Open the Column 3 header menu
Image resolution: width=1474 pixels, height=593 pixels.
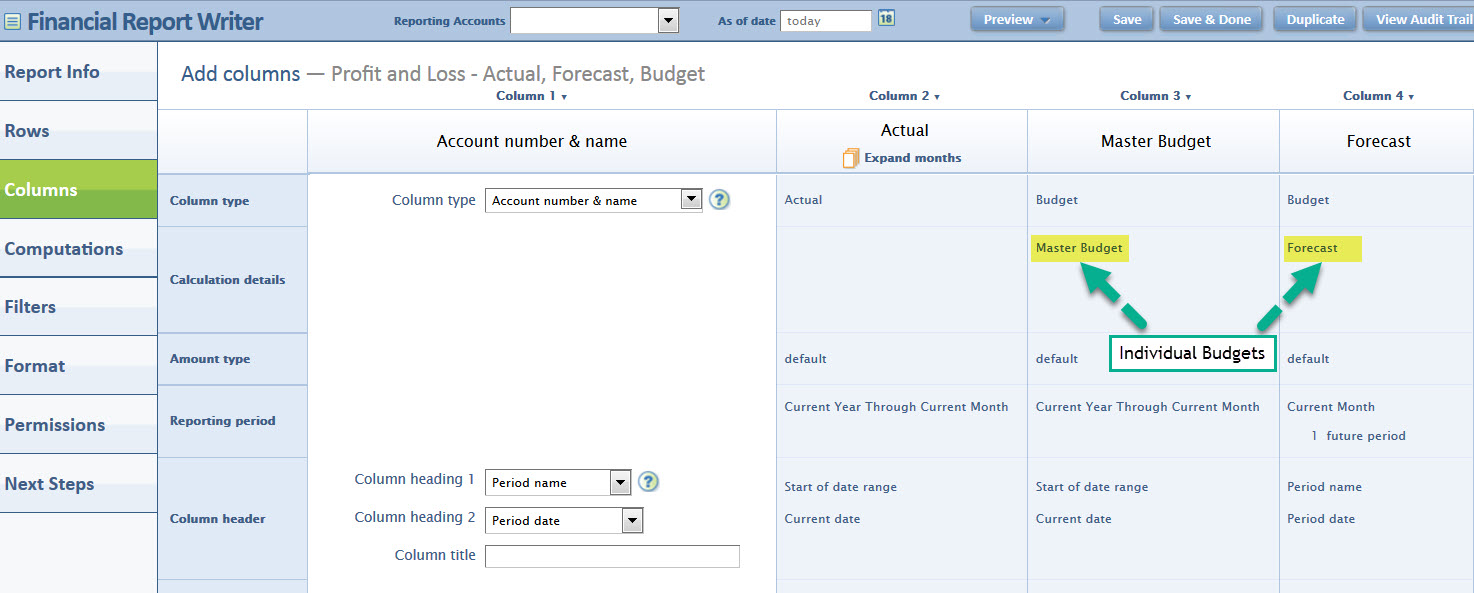pyautogui.click(x=1155, y=96)
